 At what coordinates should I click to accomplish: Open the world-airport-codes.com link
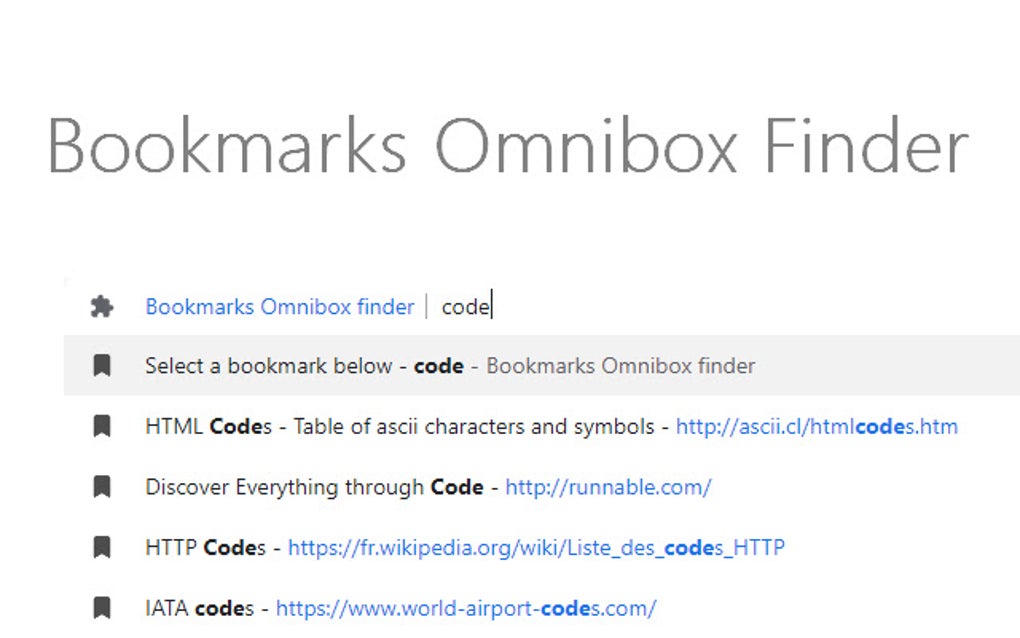[x=466, y=607]
